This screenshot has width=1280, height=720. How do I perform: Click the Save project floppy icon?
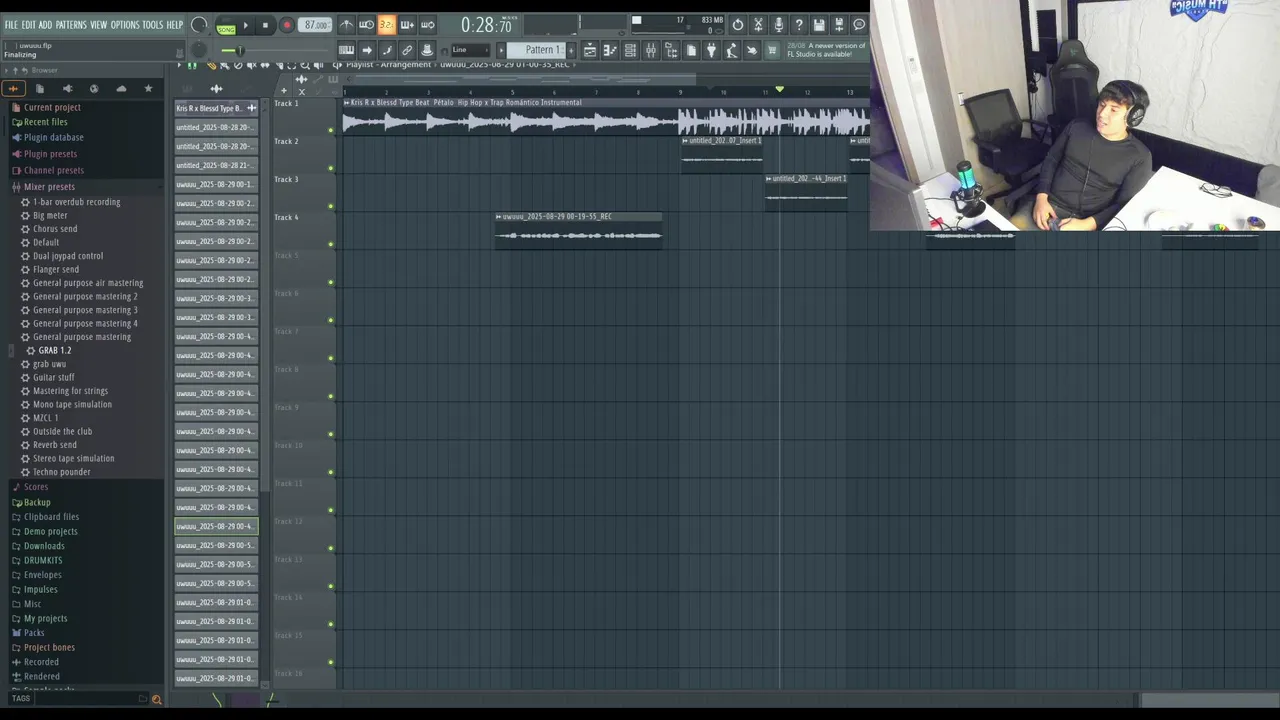coord(819,25)
